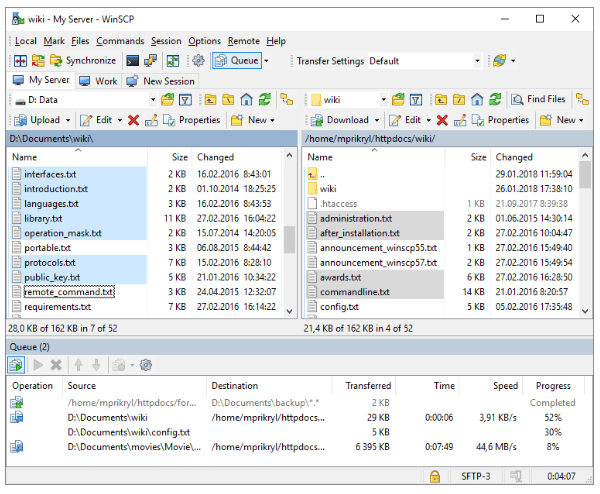Go to local parent directory icon
This screenshot has width=600, height=494.
210,100
